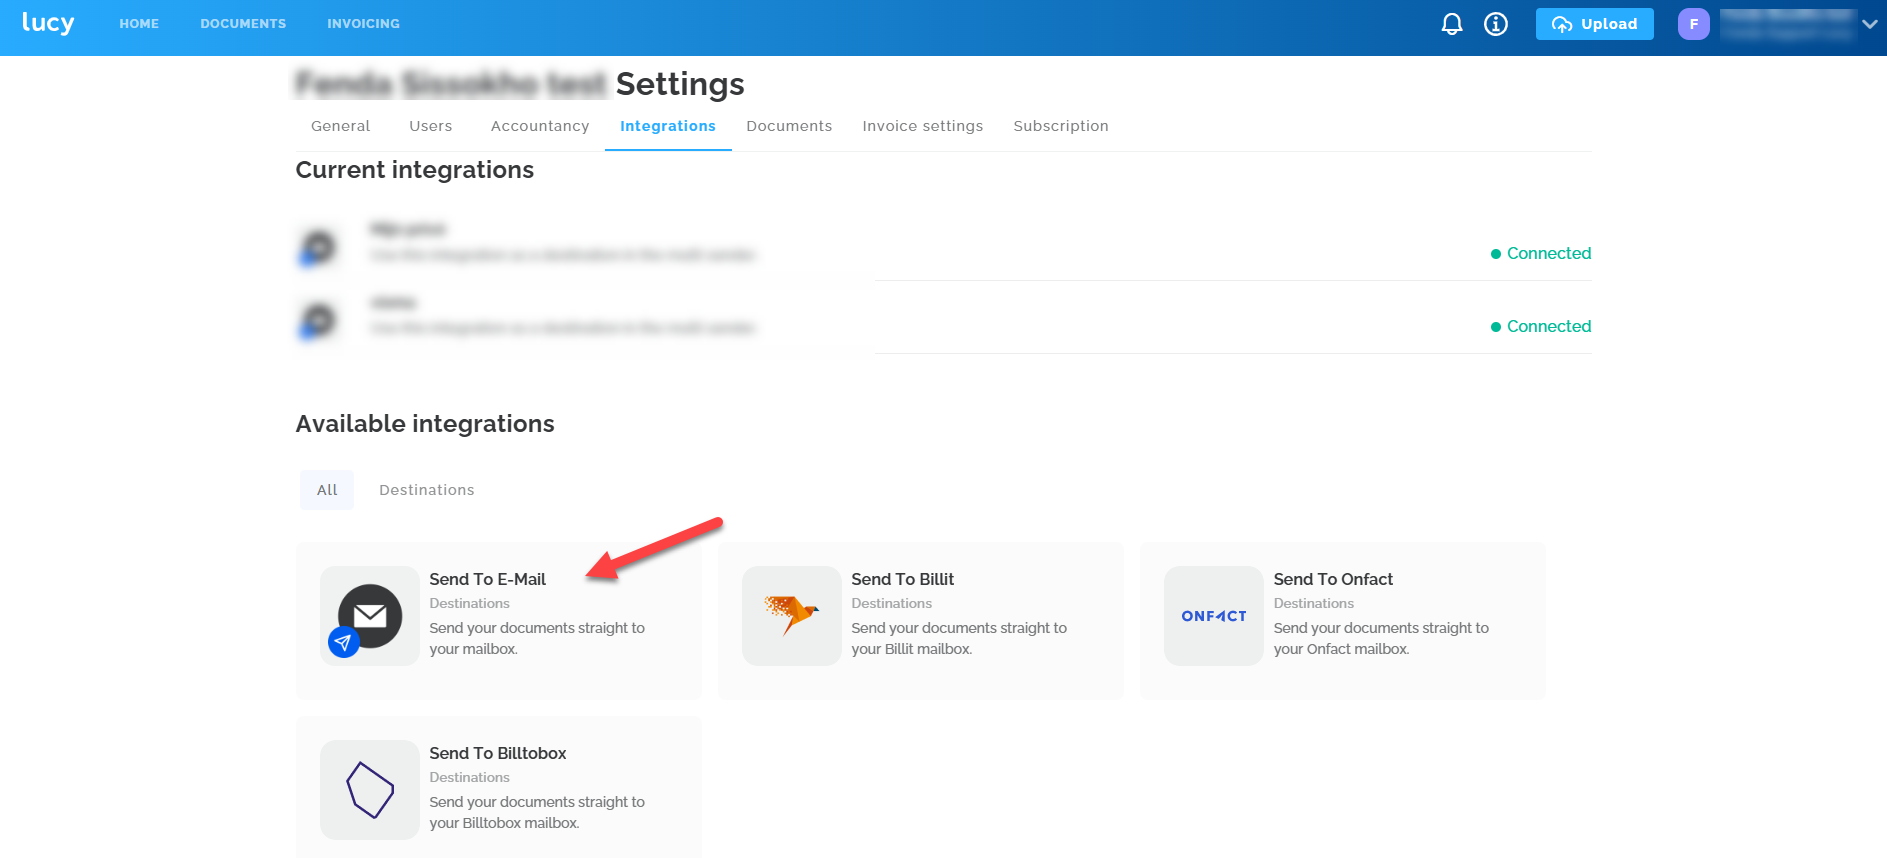Viewport: 1887px width, 858px height.
Task: Open the info circle icon
Action: coord(1496,24)
